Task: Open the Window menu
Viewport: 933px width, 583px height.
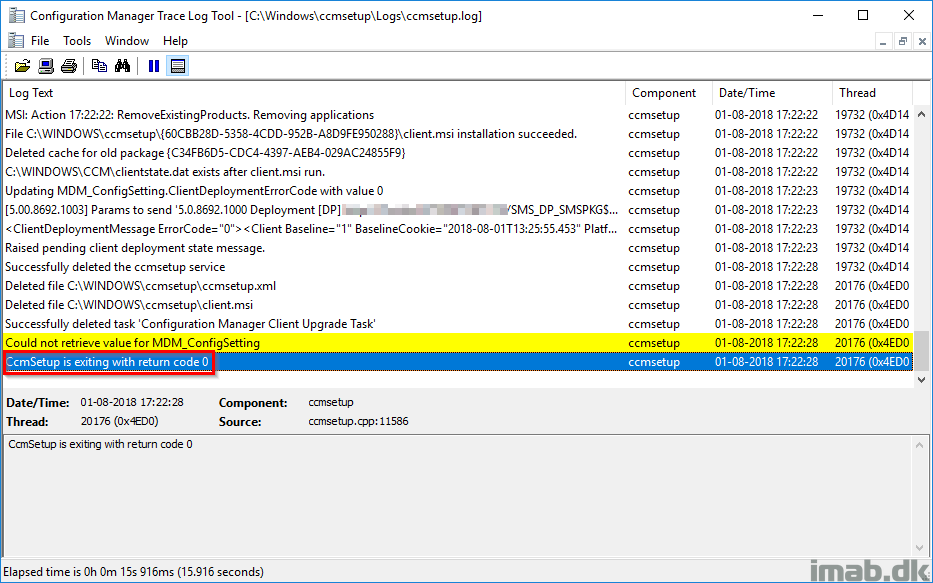Action: [127, 41]
